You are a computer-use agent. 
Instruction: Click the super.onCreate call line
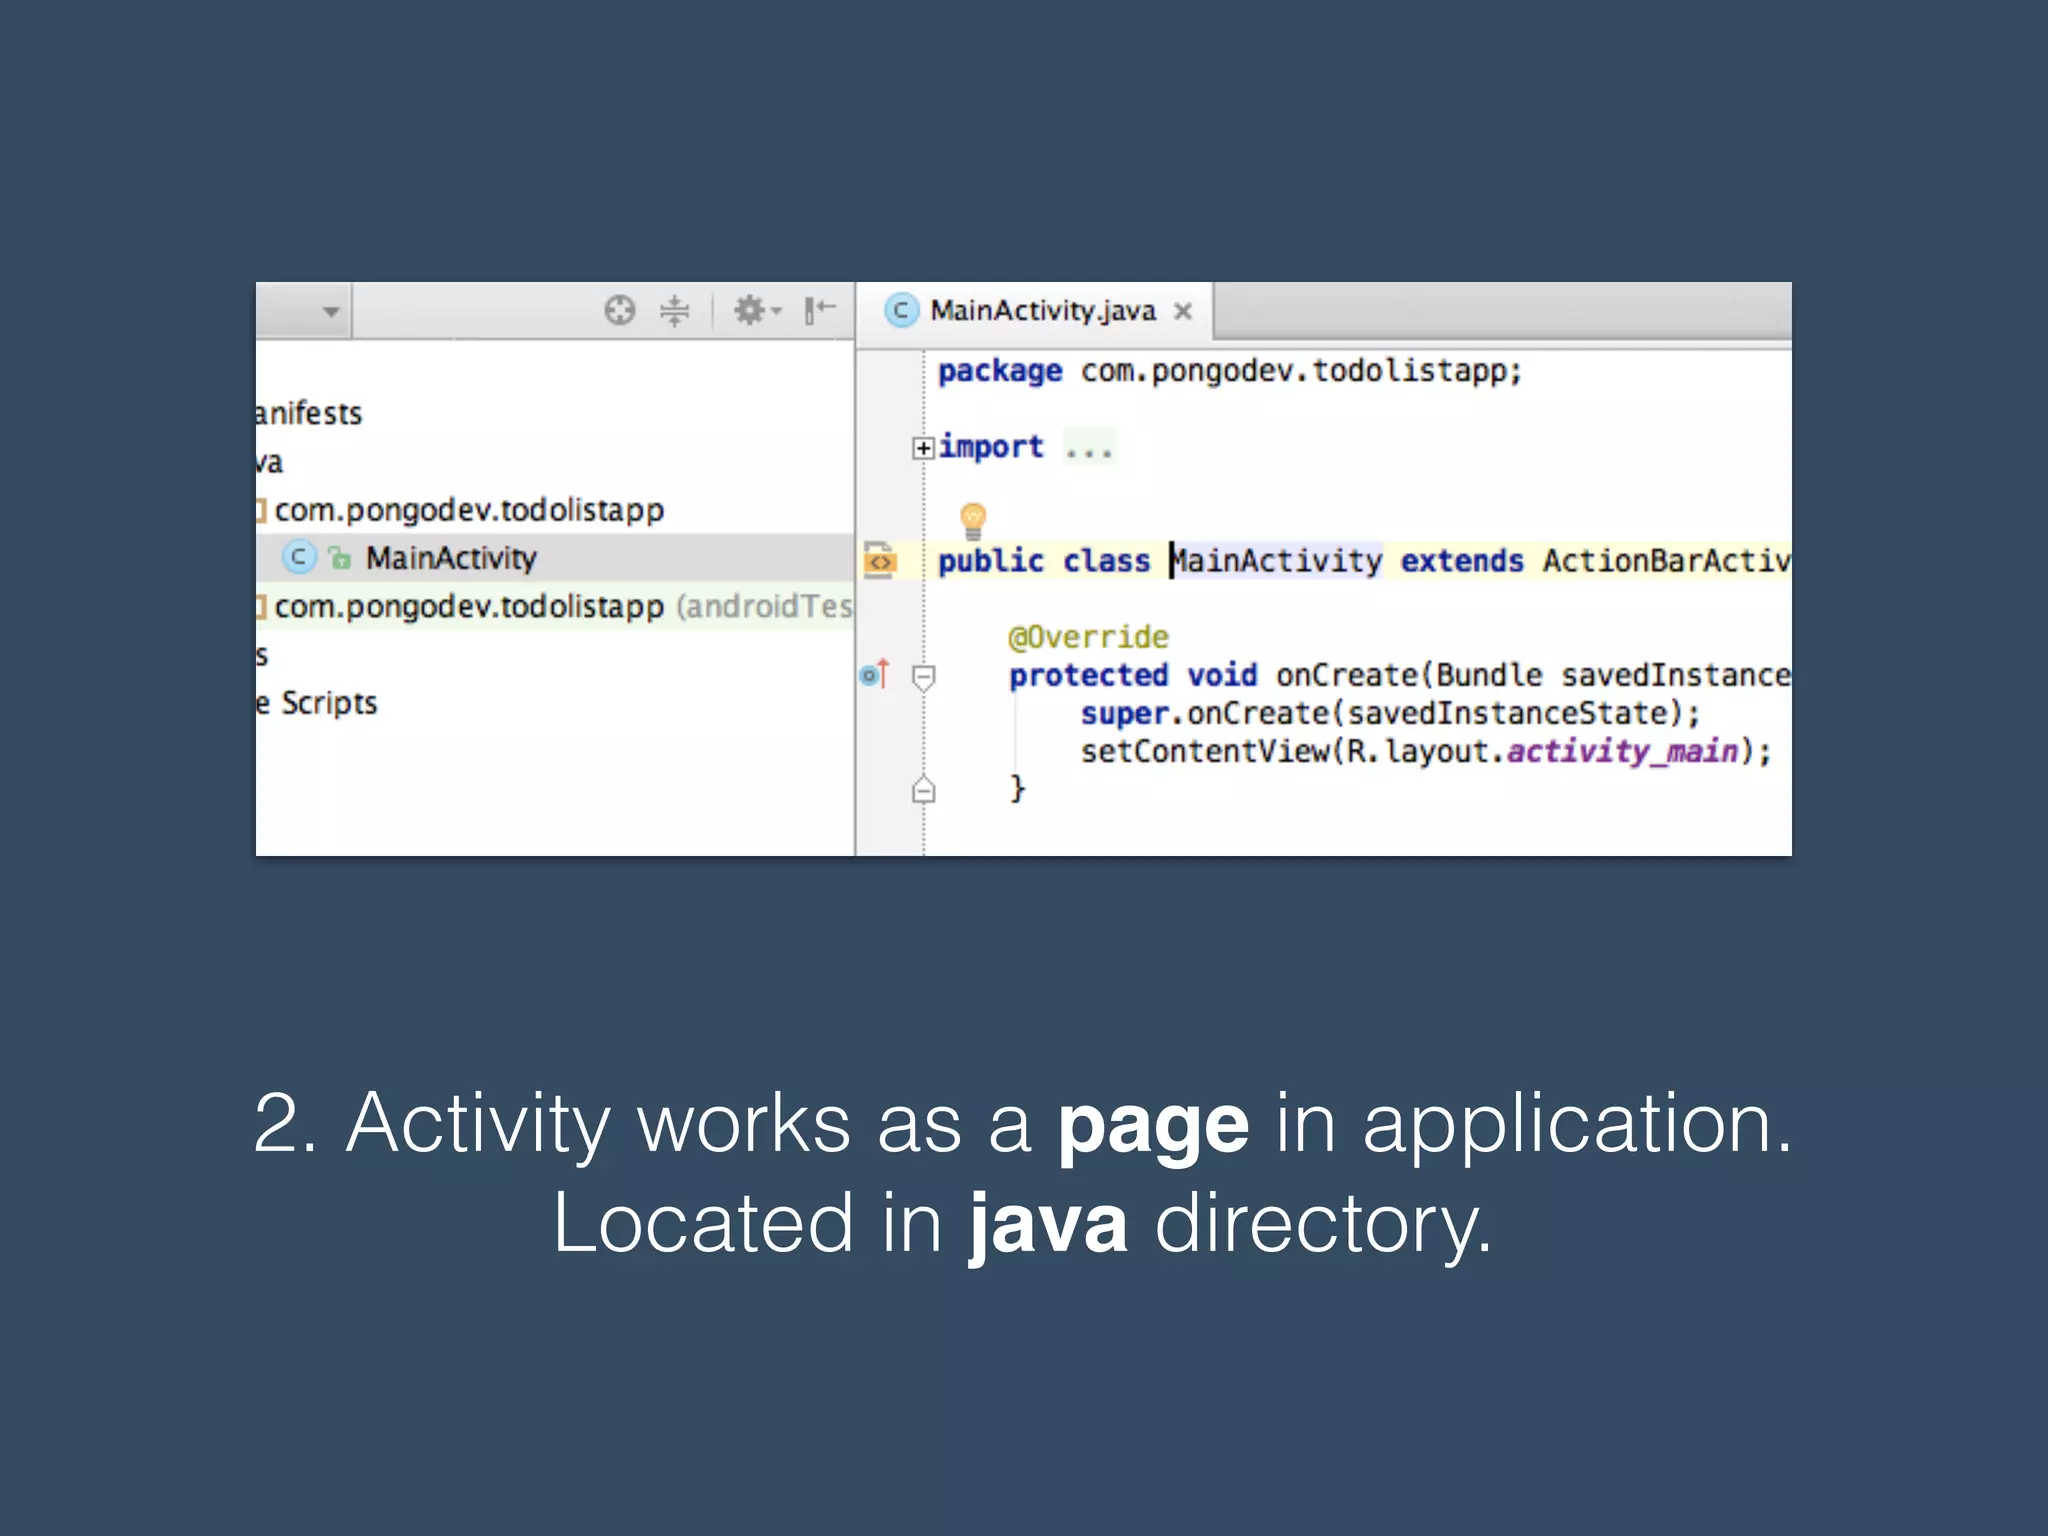[1390, 713]
